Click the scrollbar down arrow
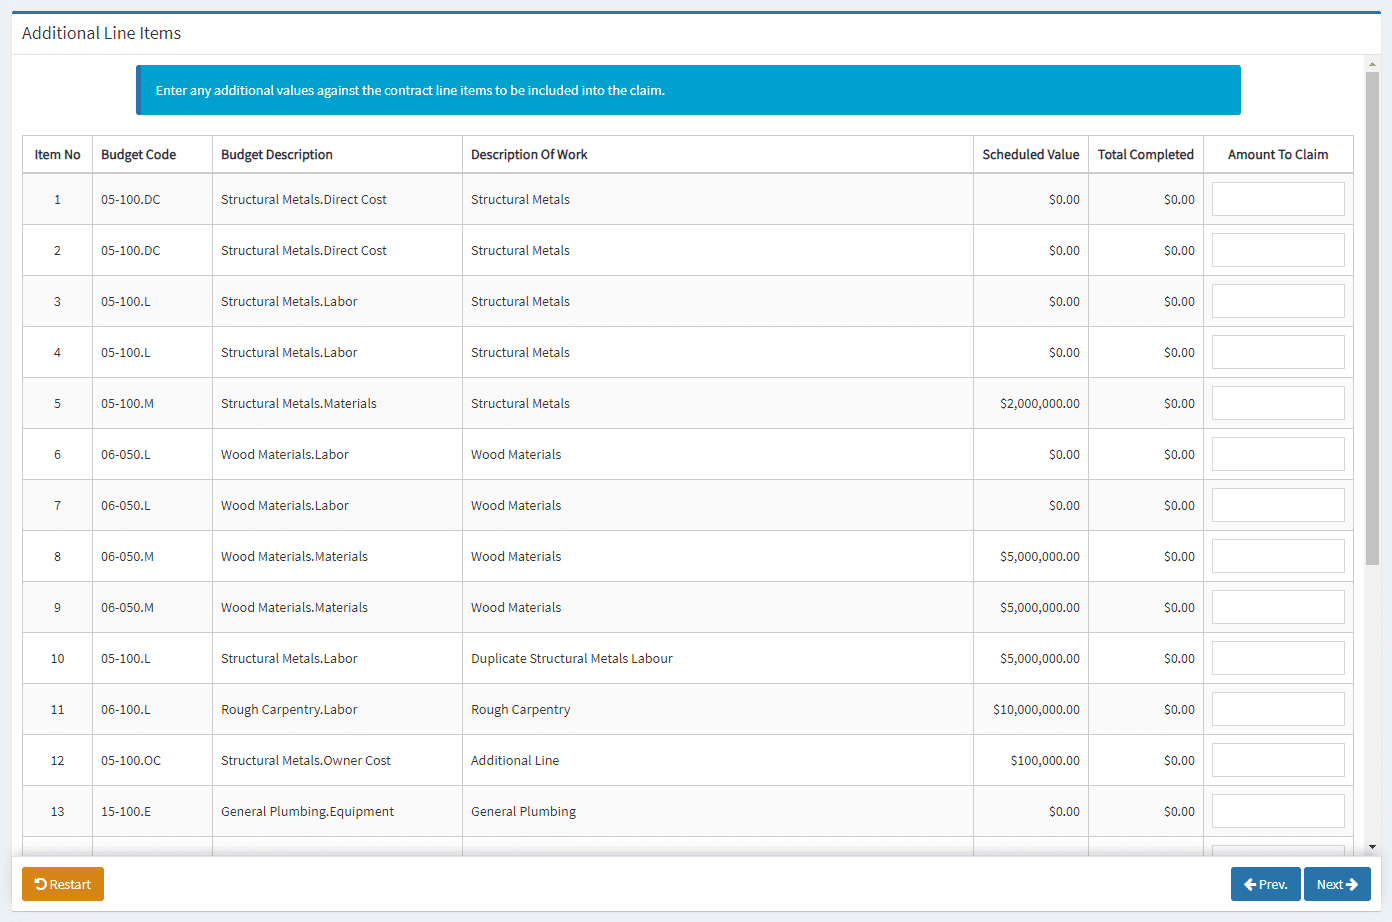This screenshot has height=922, width=1392. point(1372,847)
